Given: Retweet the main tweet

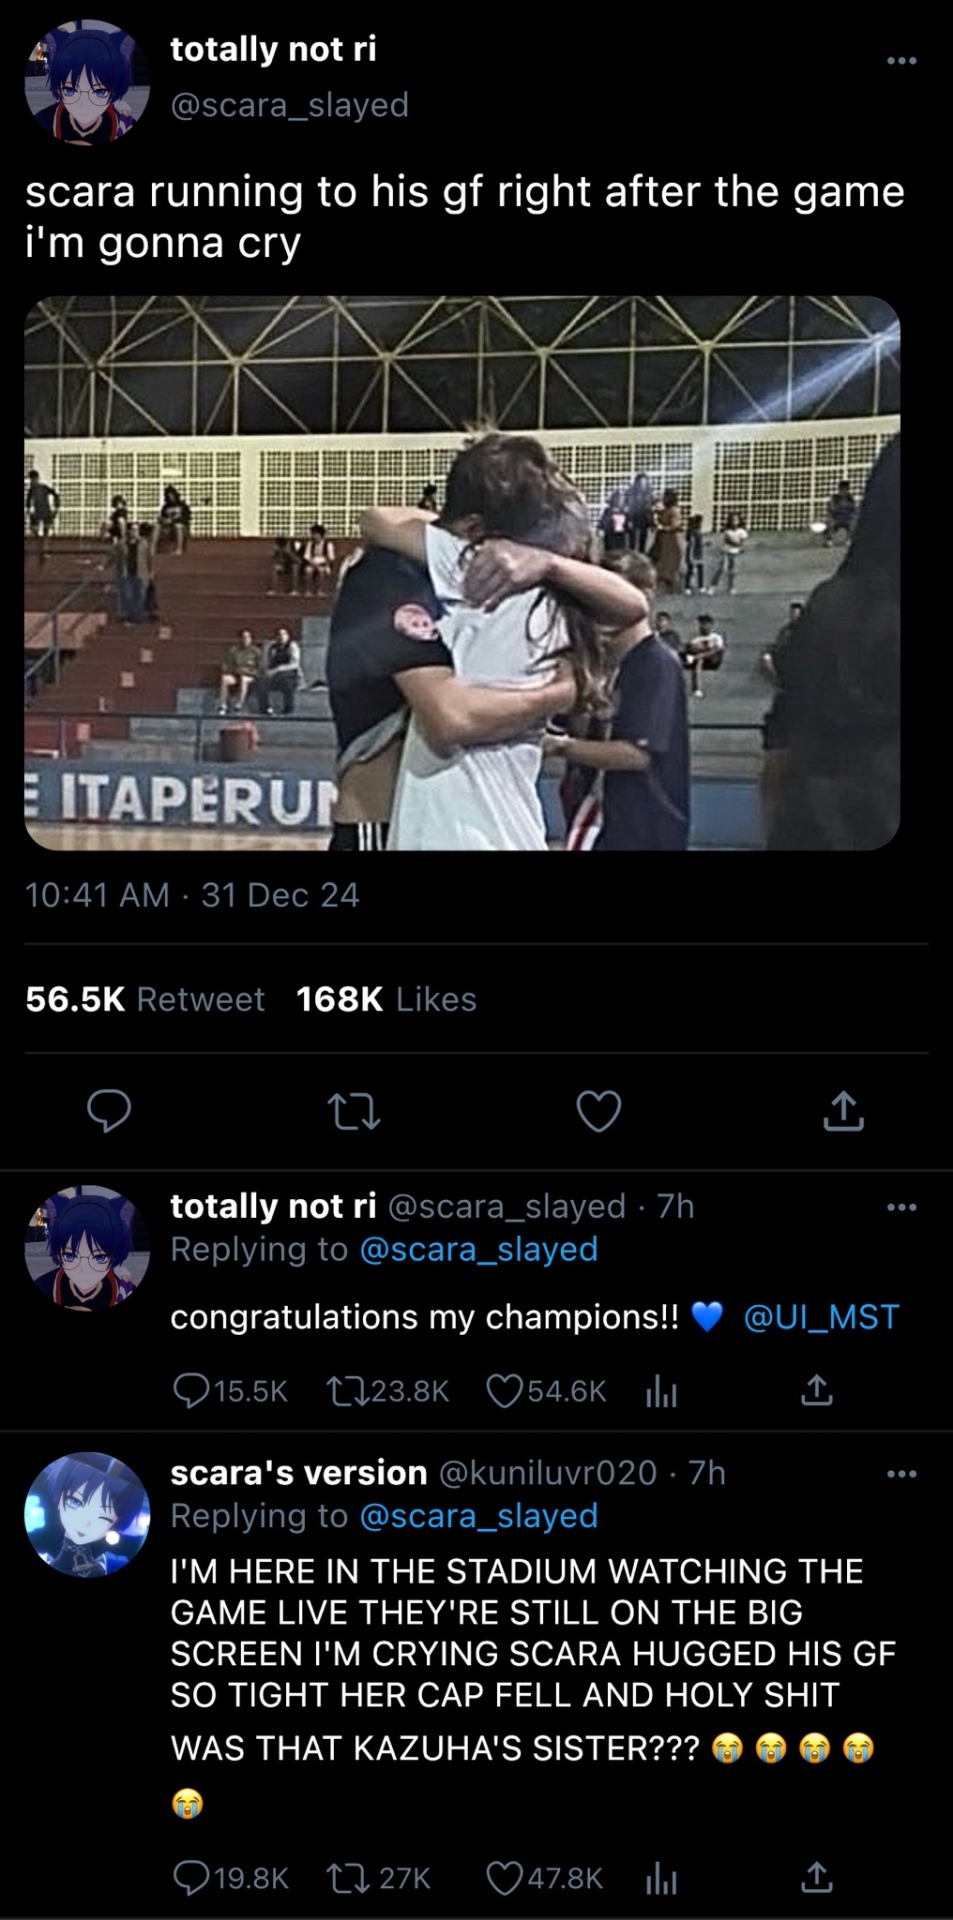Looking at the screenshot, I should tap(354, 1111).
